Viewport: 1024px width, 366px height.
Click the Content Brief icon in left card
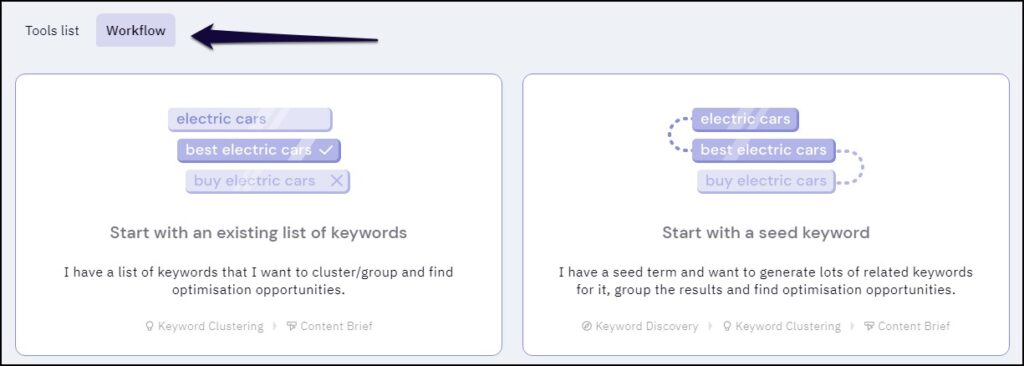point(292,326)
